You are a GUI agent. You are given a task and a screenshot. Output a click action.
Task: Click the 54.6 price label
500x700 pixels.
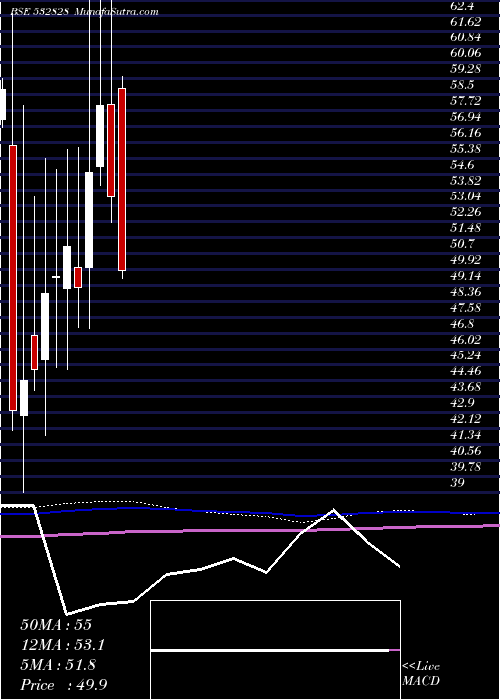coord(461,165)
